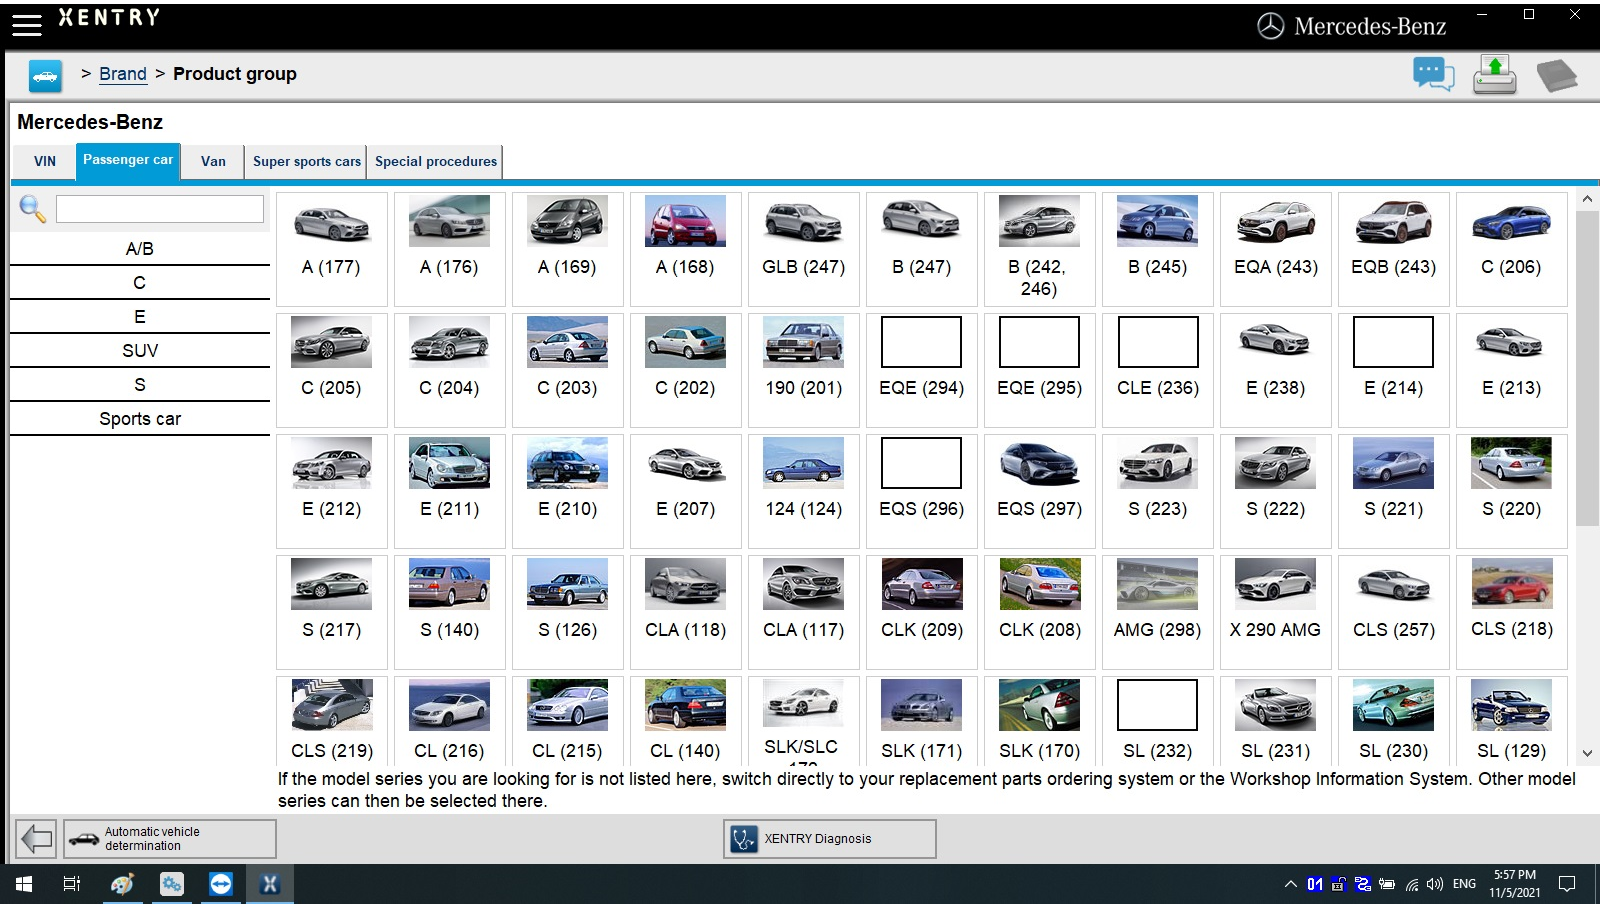The width and height of the screenshot is (1601, 906).
Task: Select E (238) model series
Action: 1276,370
